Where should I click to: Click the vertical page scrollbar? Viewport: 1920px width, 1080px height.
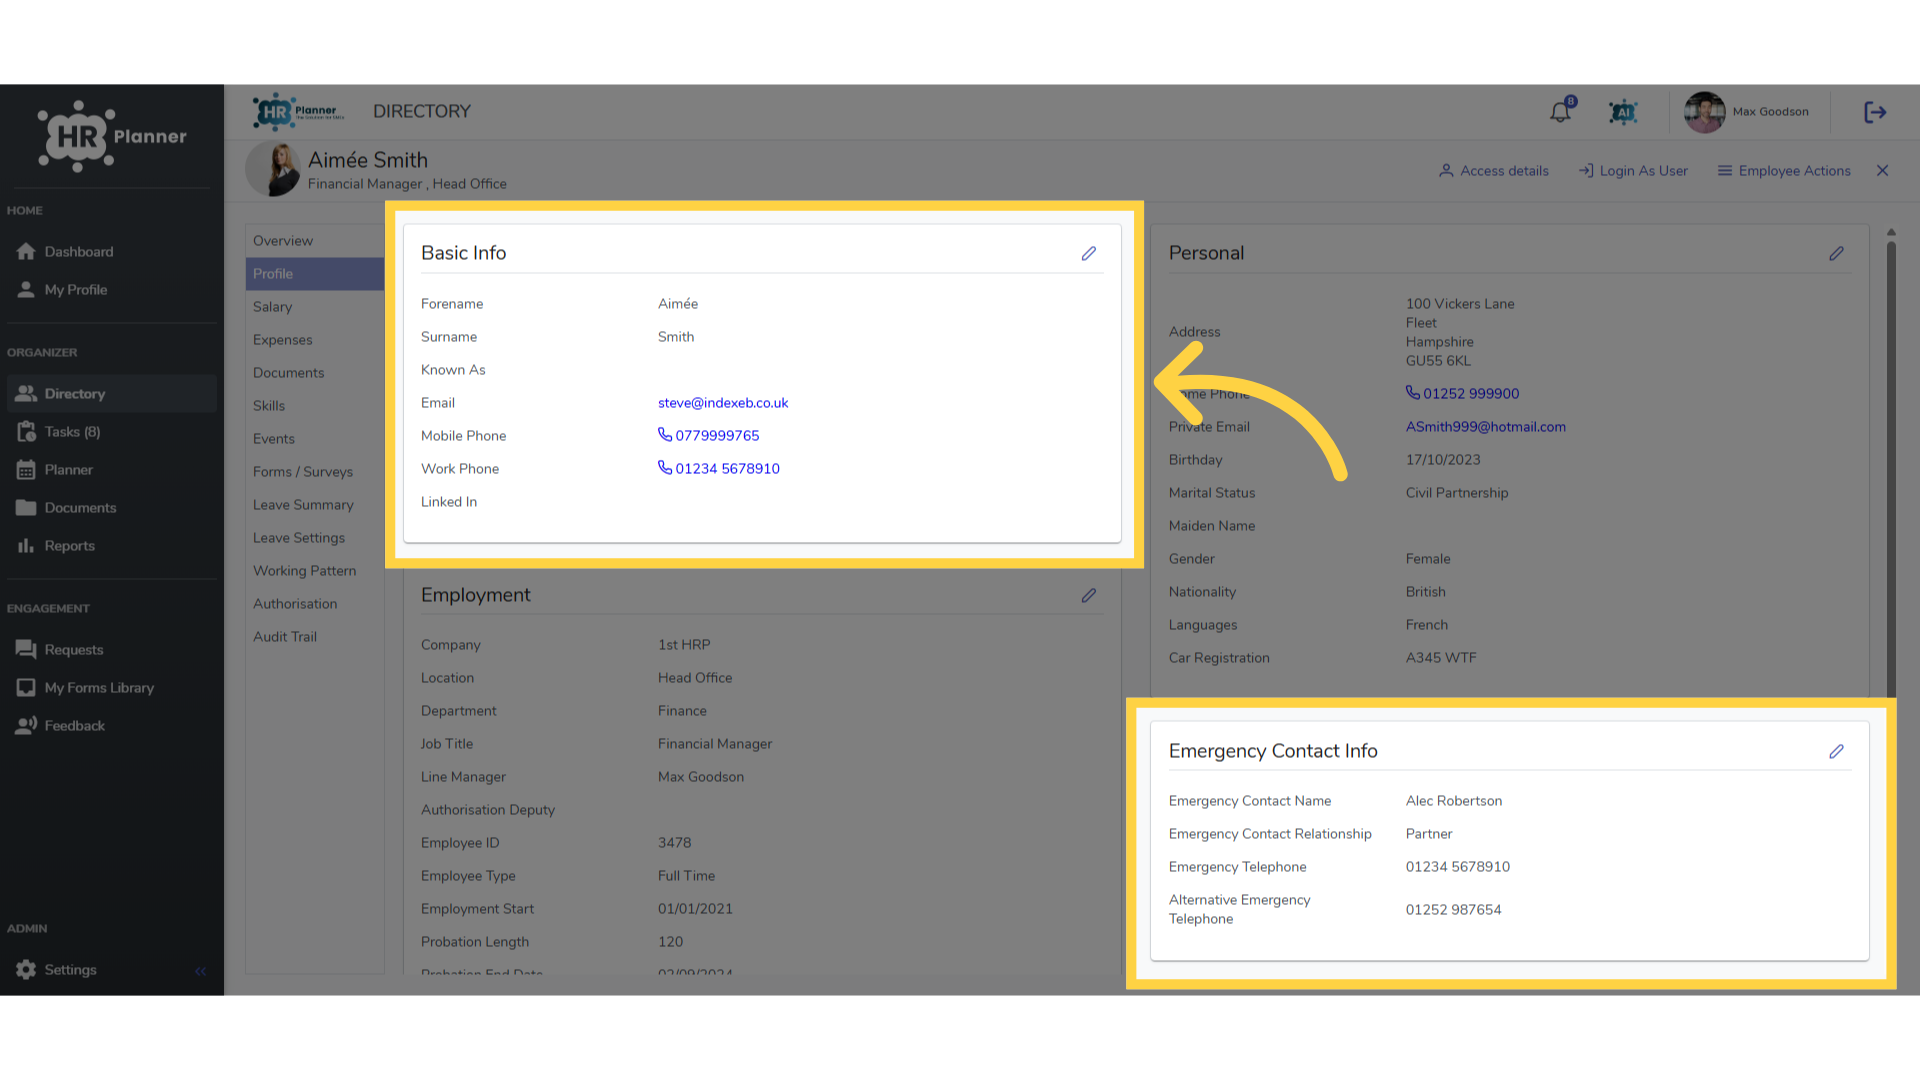[1891, 470]
